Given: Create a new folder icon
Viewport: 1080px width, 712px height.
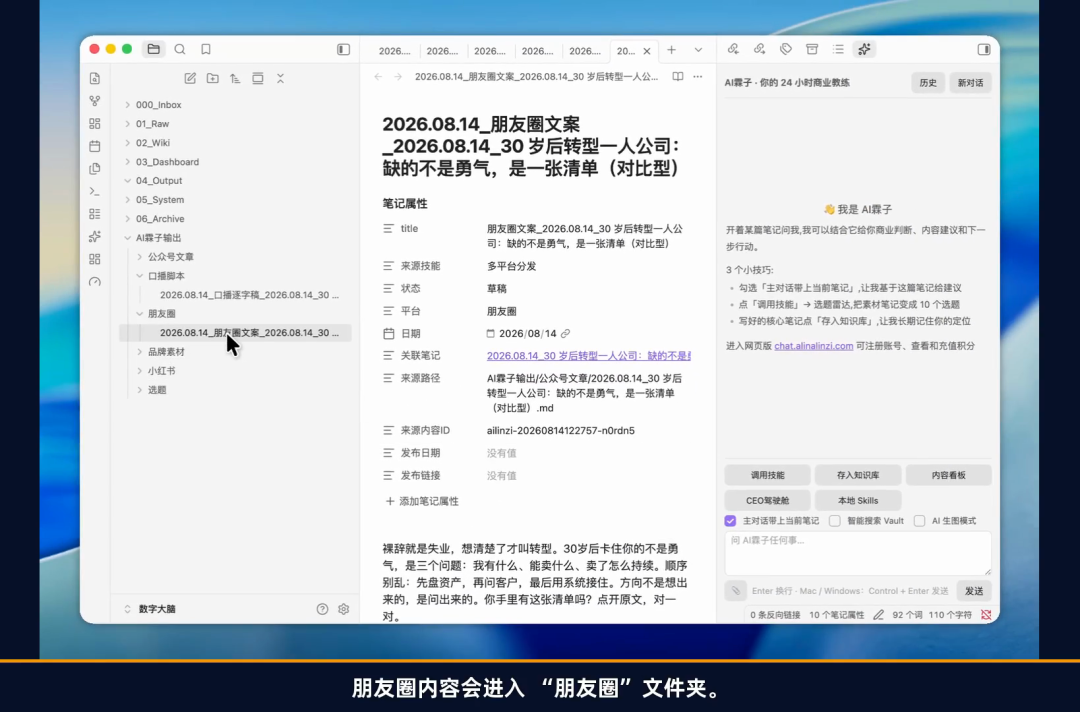Looking at the screenshot, I should 213,78.
